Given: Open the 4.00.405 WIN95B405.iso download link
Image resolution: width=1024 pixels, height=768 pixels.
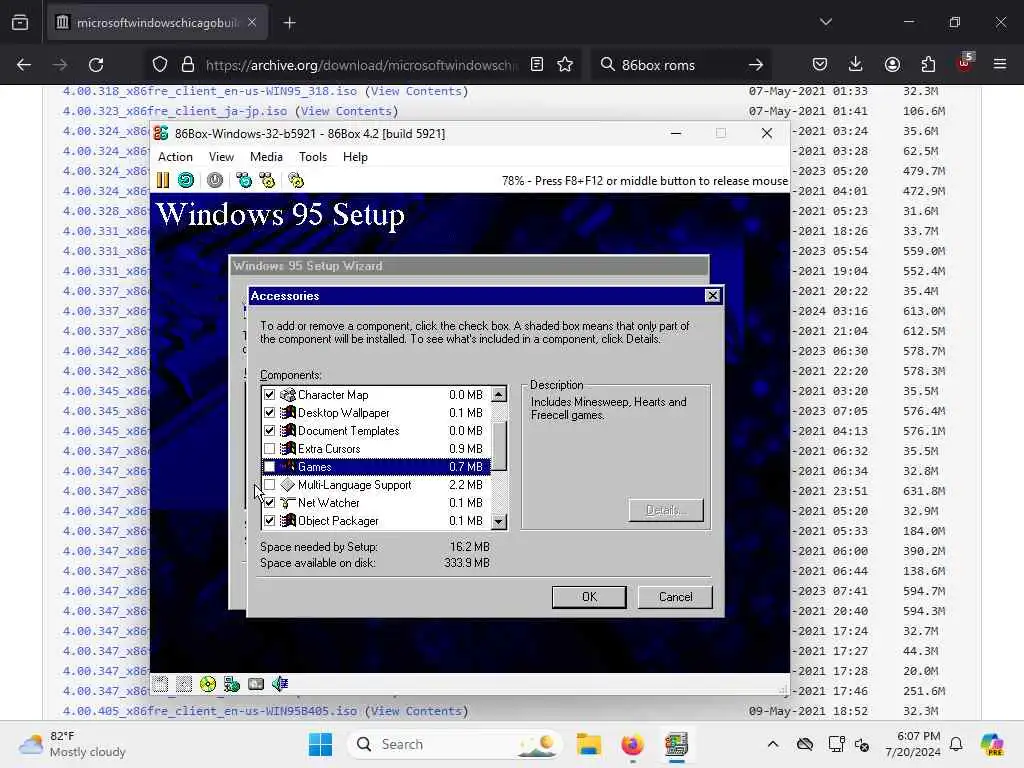Looking at the screenshot, I should coord(210,711).
